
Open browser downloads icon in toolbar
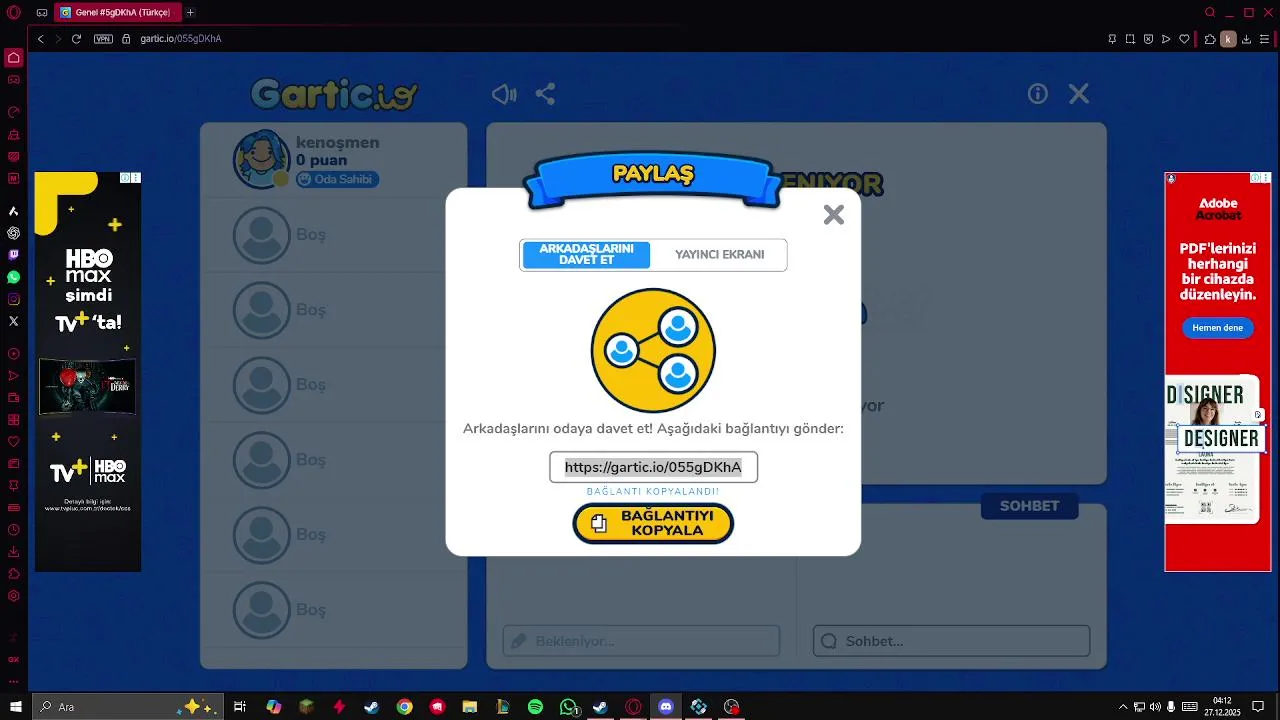1247,39
